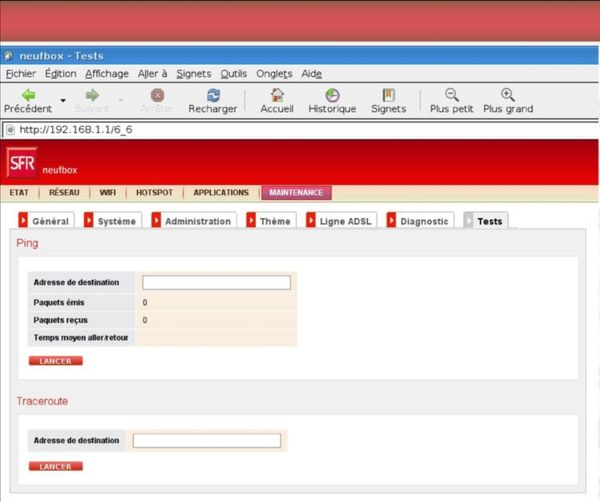The height and width of the screenshot is (502, 600).
Task: Expand the Précédent history dropdown arrow
Action: (x=63, y=101)
